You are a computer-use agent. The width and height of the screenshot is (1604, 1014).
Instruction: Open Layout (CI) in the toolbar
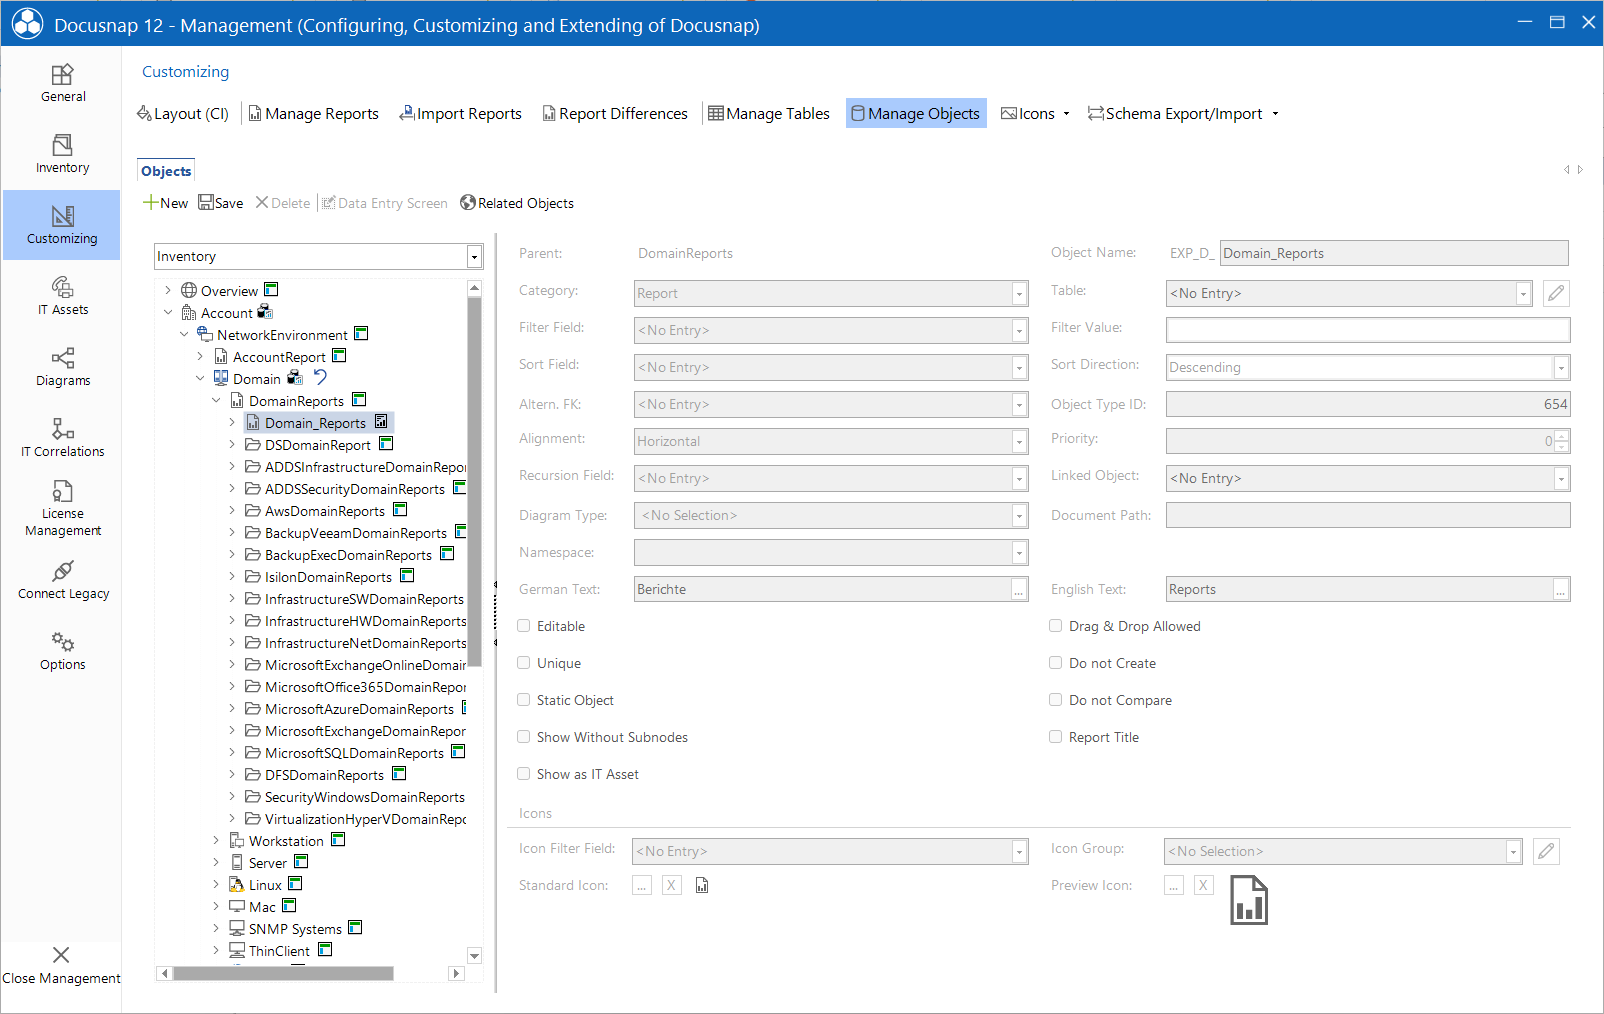pyautogui.click(x=183, y=114)
